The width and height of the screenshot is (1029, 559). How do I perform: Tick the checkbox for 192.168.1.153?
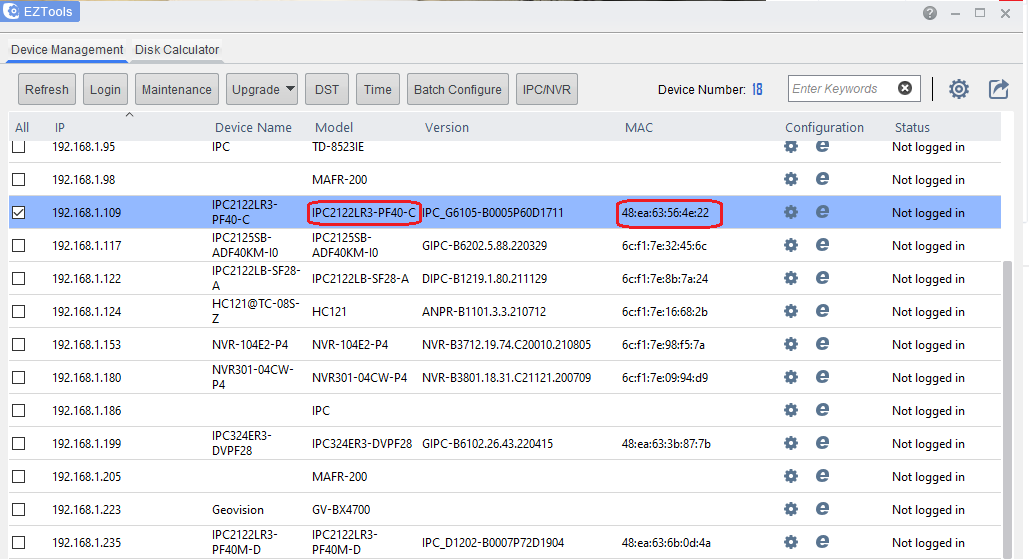(19, 344)
